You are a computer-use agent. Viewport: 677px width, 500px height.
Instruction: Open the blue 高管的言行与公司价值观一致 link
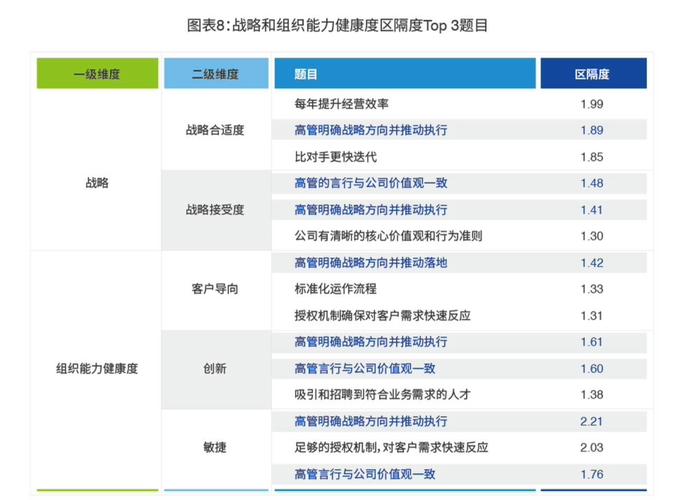pyautogui.click(x=371, y=183)
